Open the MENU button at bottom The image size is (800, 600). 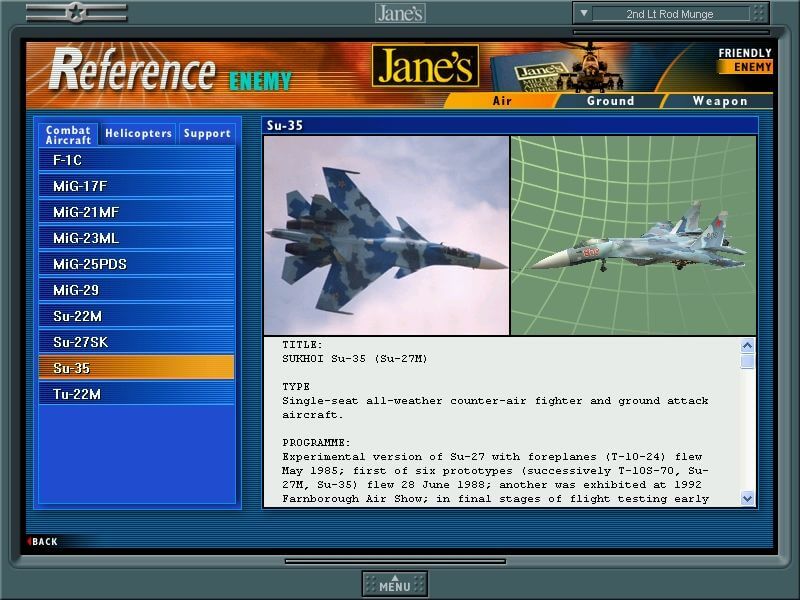click(395, 584)
